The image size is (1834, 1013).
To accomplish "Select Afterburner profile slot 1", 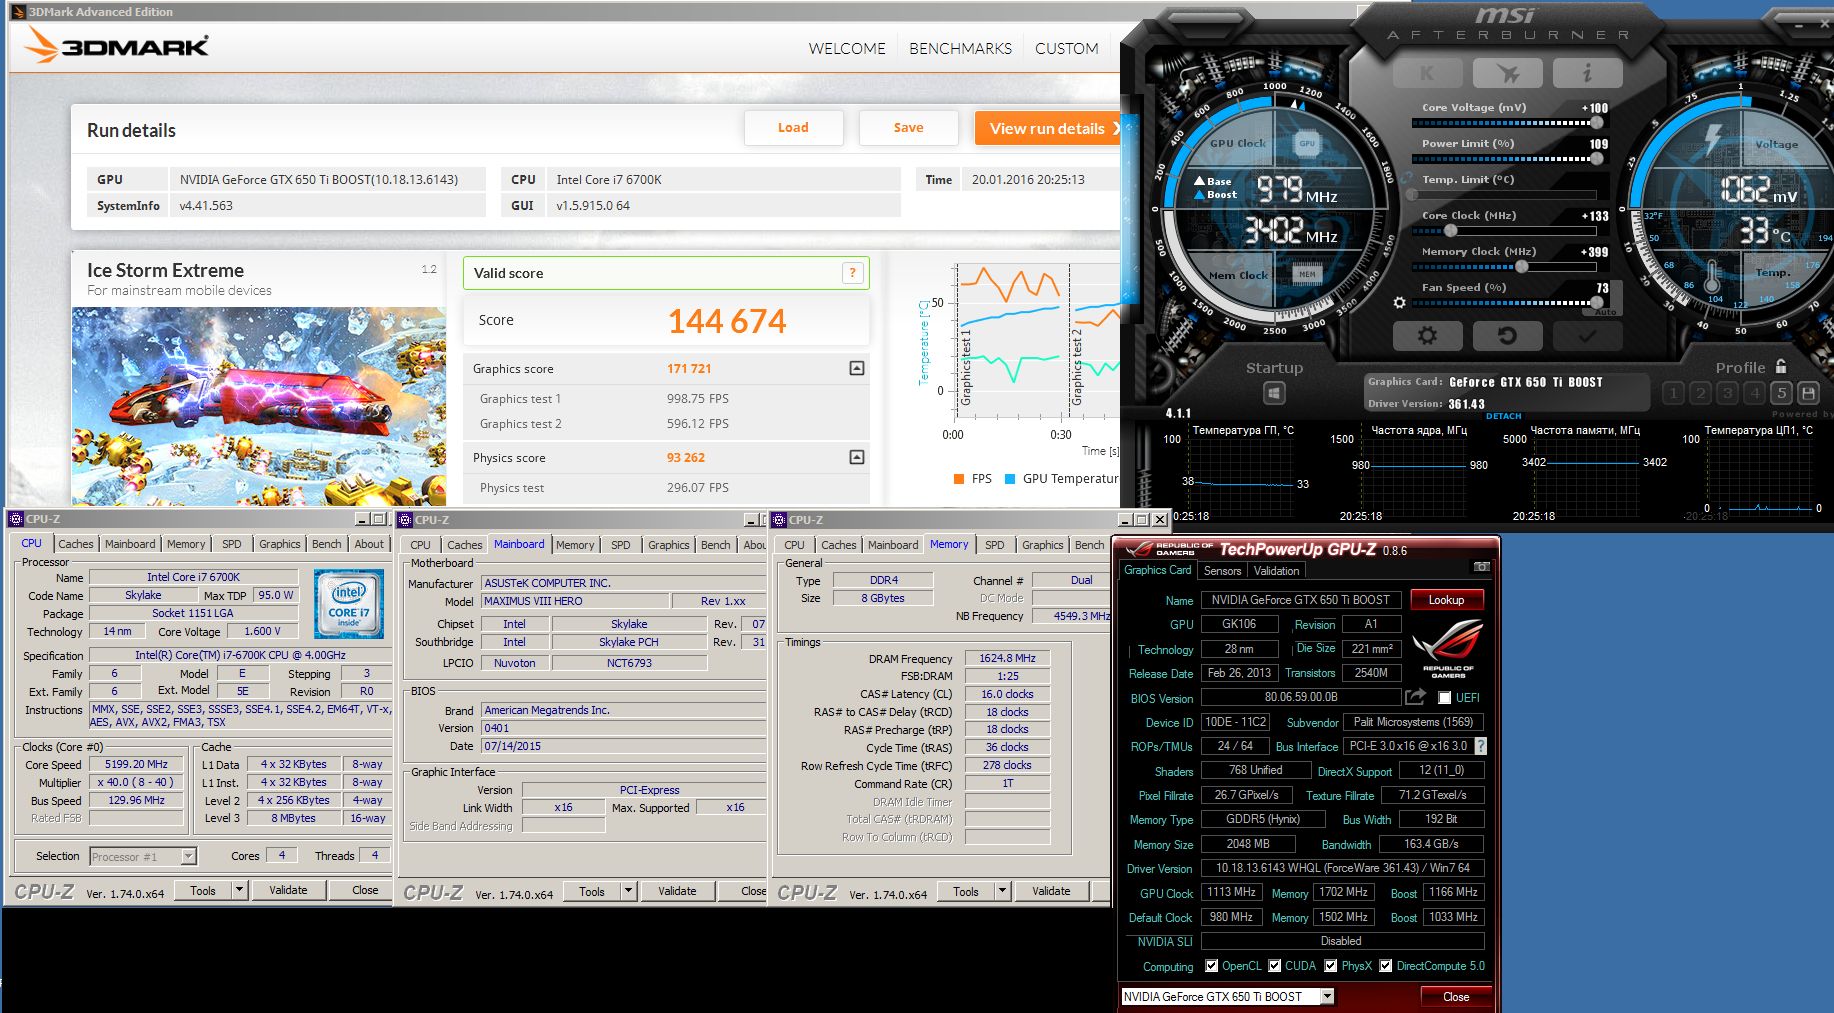I will pyautogui.click(x=1673, y=393).
